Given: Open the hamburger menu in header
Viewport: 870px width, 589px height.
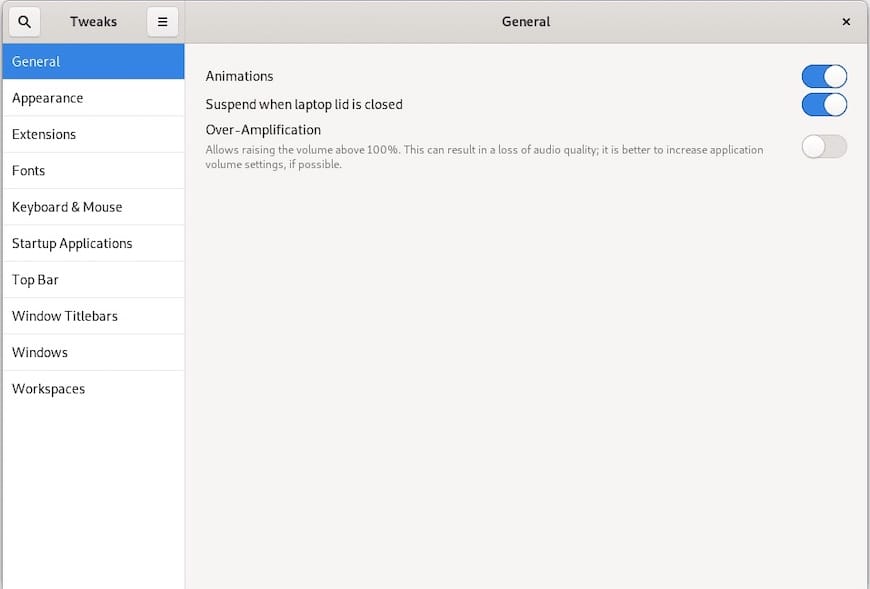Looking at the screenshot, I should coord(162,21).
